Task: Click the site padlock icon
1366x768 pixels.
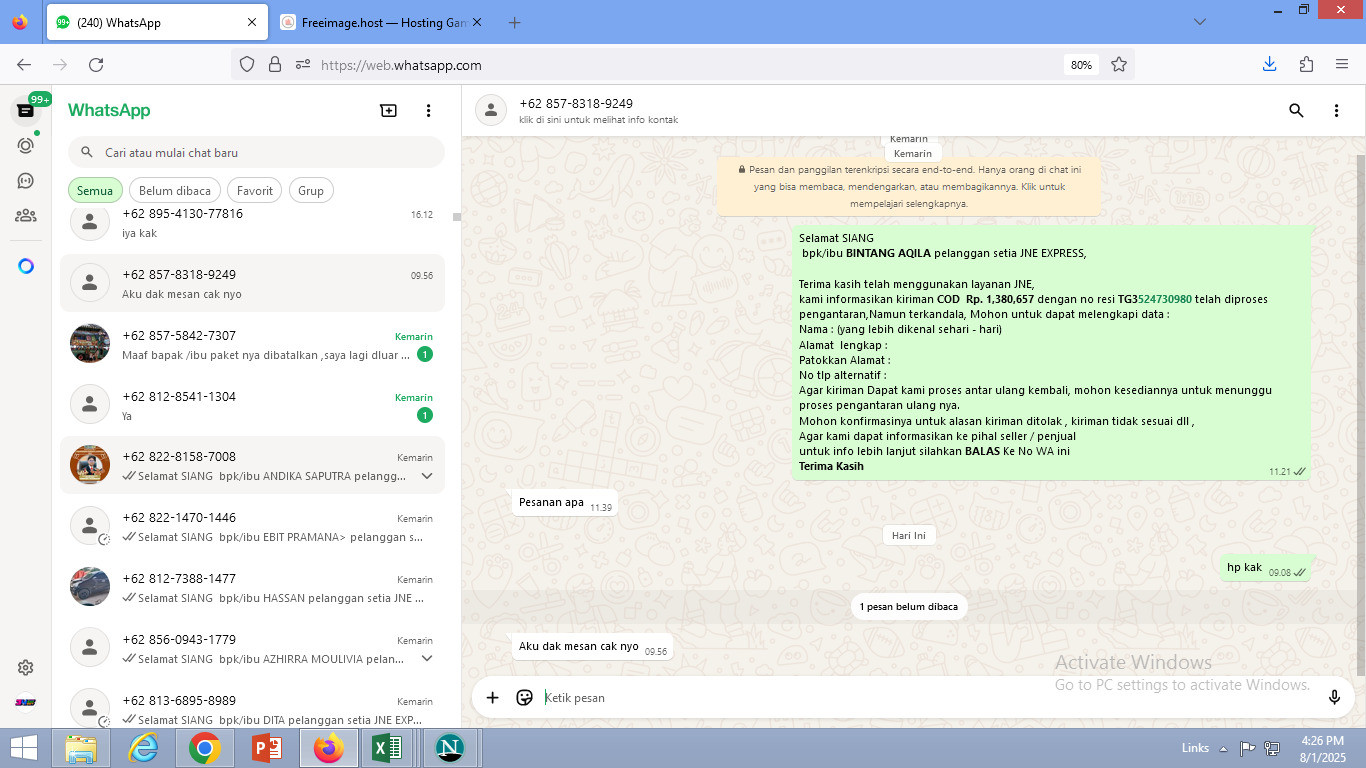Action: point(275,65)
